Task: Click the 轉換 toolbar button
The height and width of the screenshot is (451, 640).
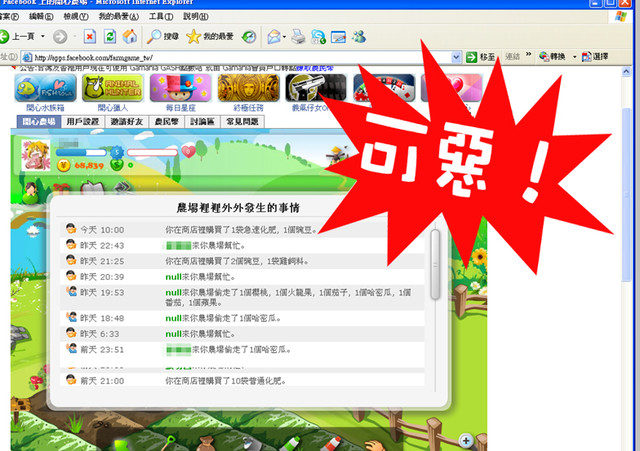Action: pos(552,57)
